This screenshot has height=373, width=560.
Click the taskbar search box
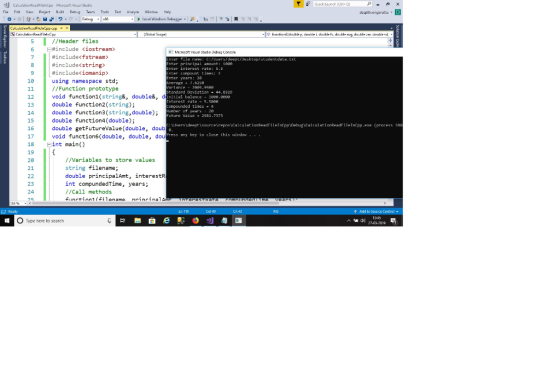coord(65,221)
